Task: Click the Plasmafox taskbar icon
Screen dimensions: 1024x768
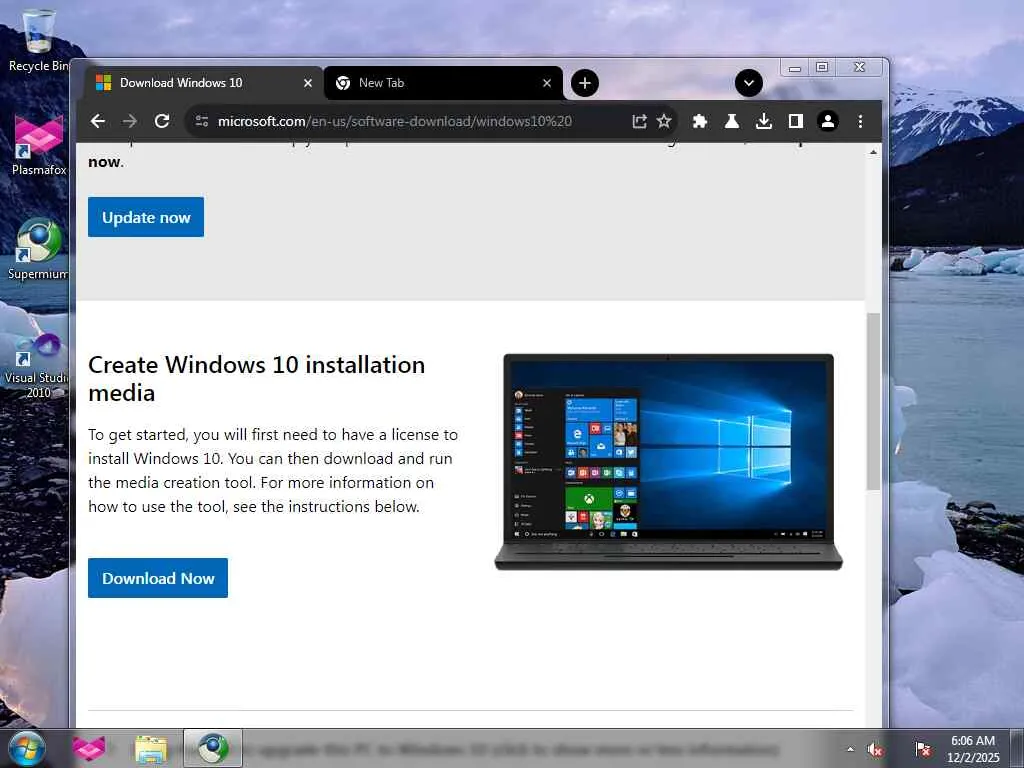Action: (89, 748)
